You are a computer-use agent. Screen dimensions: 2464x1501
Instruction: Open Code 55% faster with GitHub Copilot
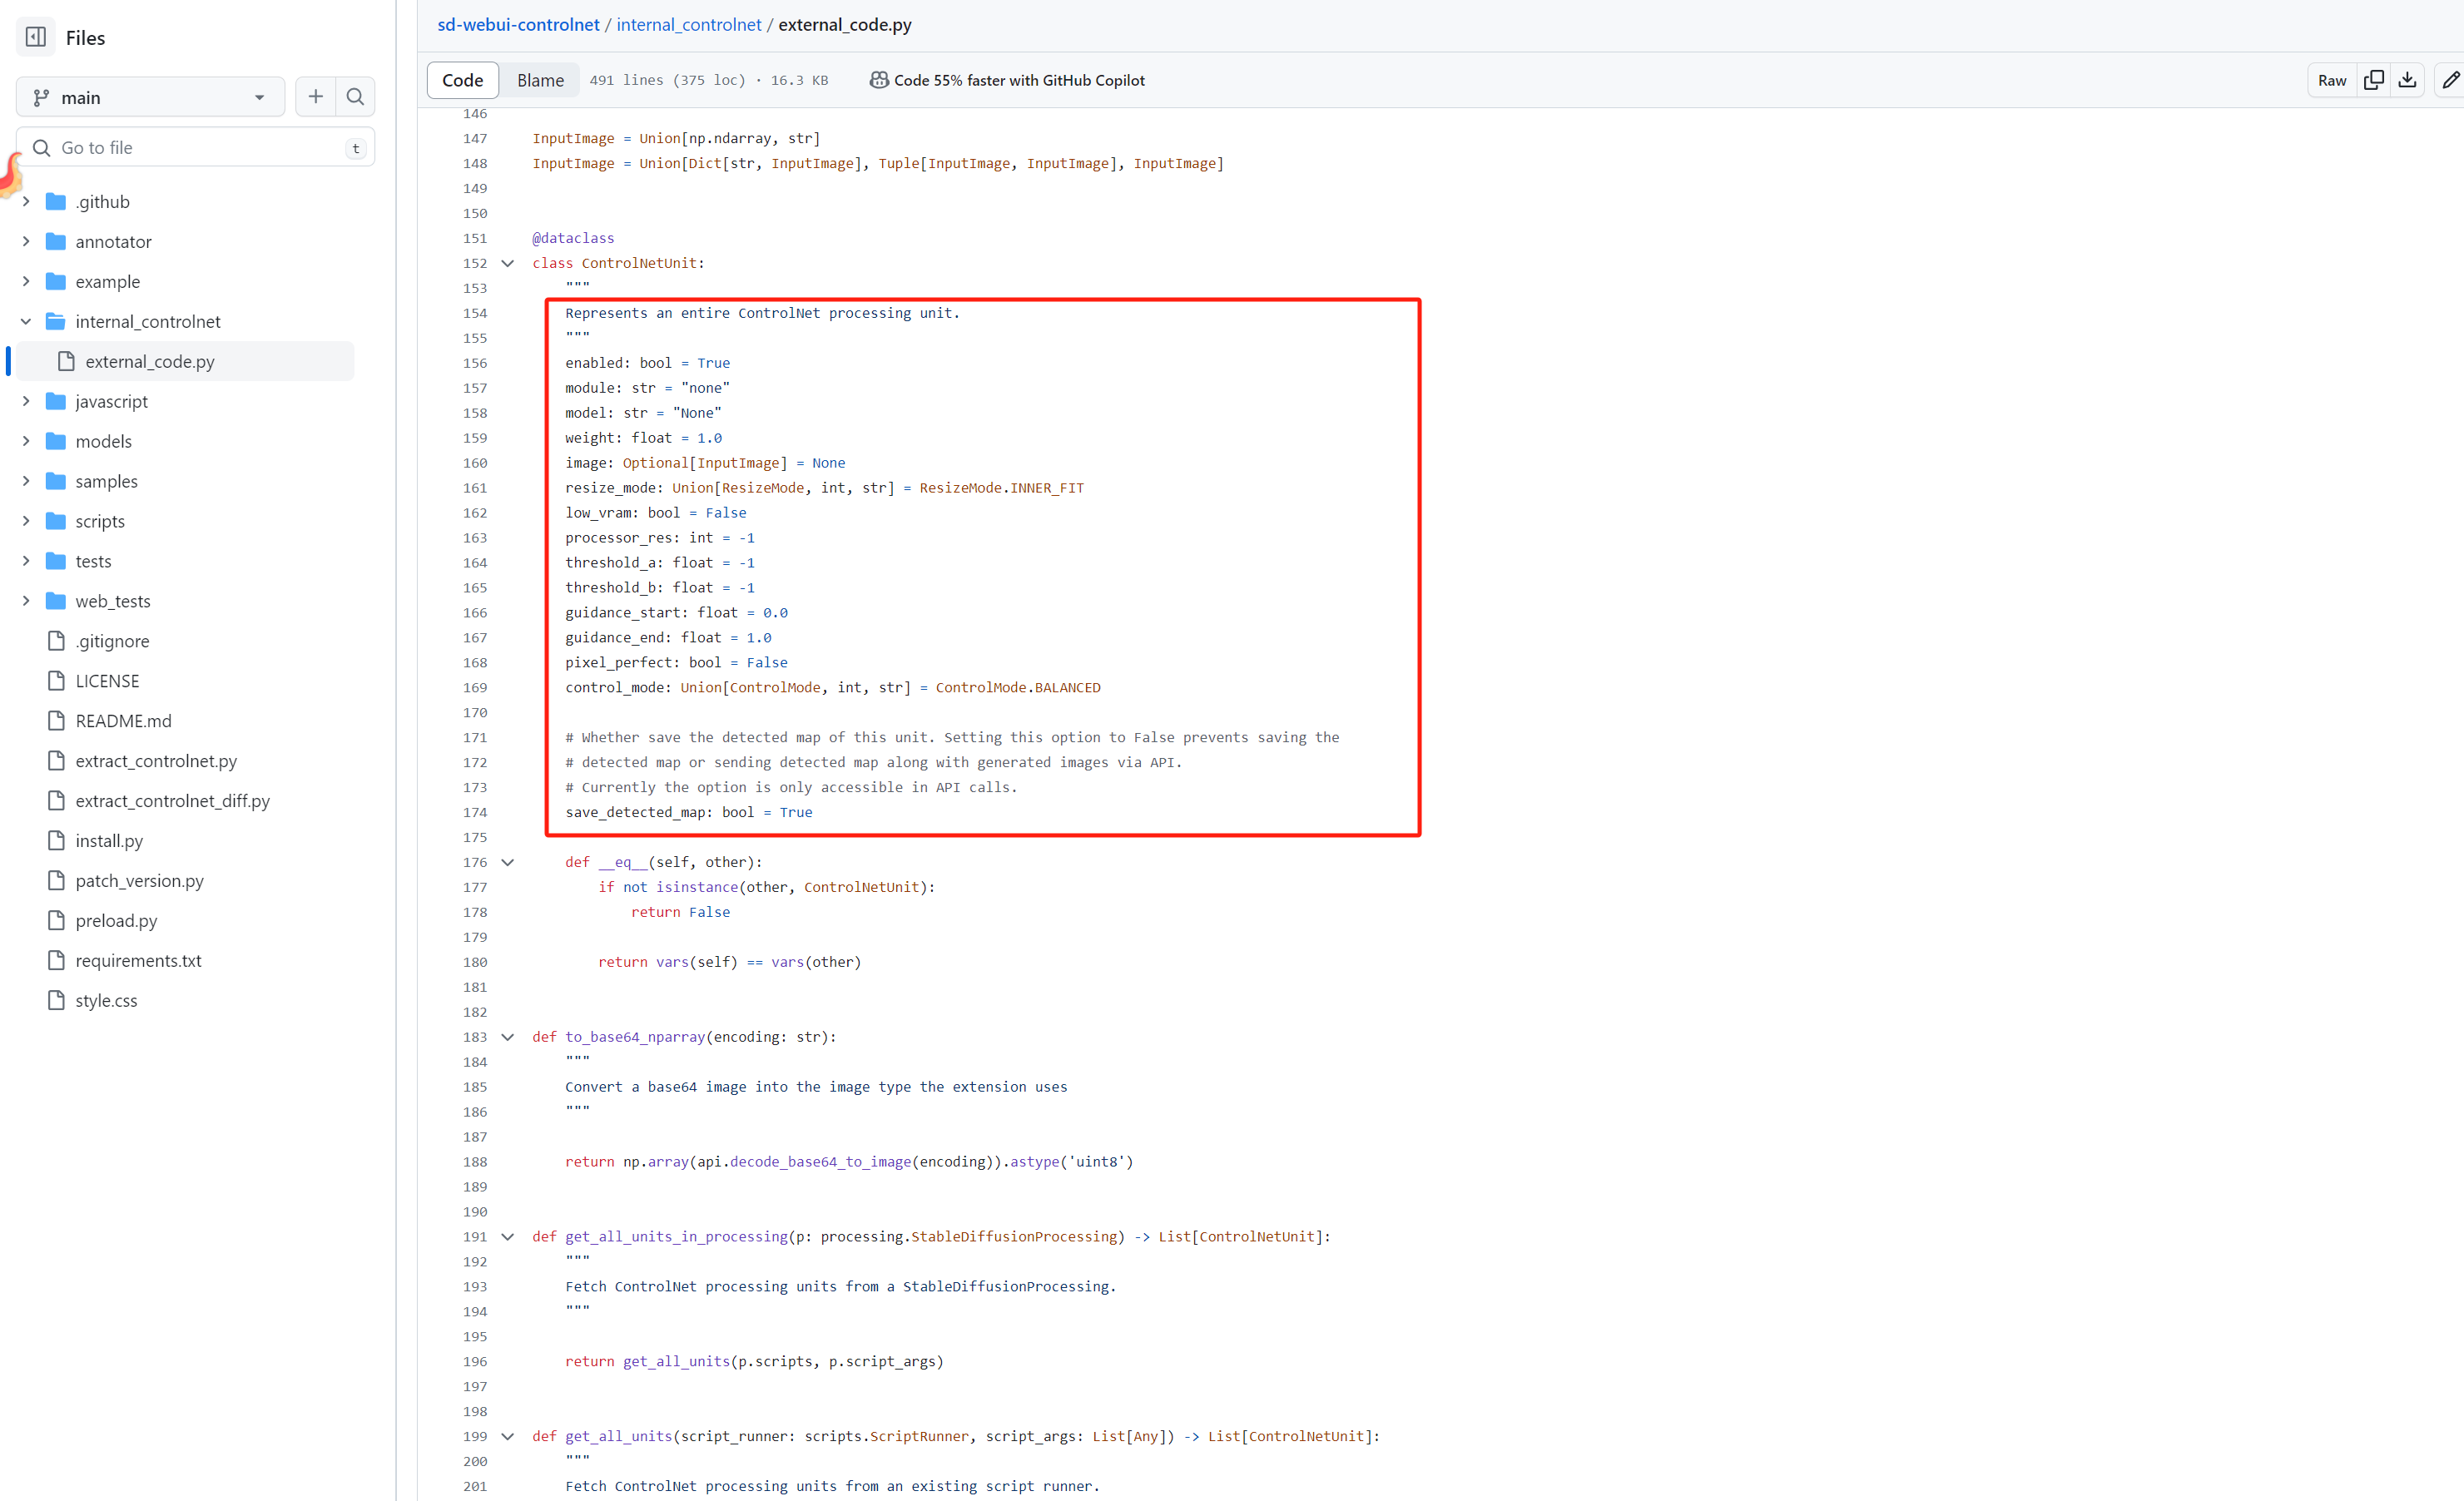1019,80
